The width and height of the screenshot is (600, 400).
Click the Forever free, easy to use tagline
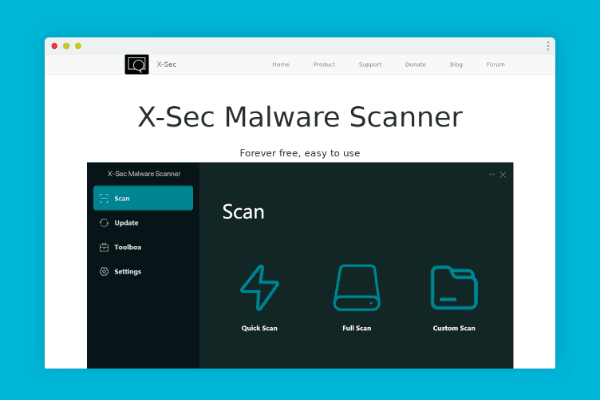pyautogui.click(x=300, y=153)
